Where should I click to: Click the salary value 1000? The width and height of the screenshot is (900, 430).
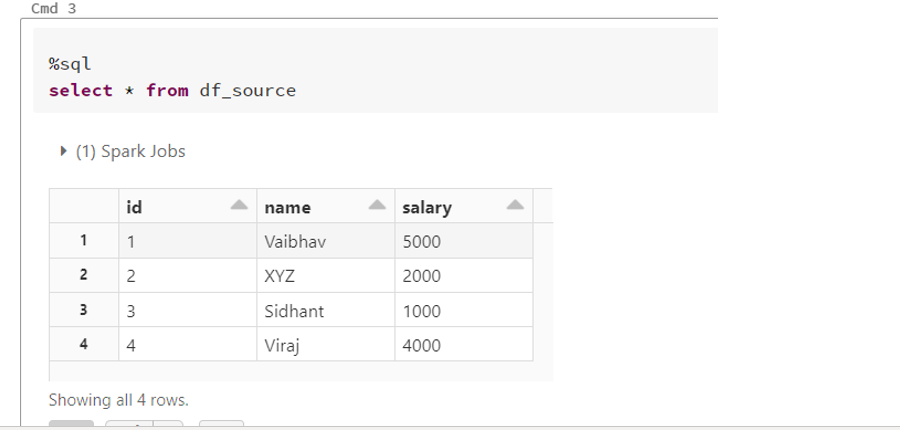tap(420, 310)
